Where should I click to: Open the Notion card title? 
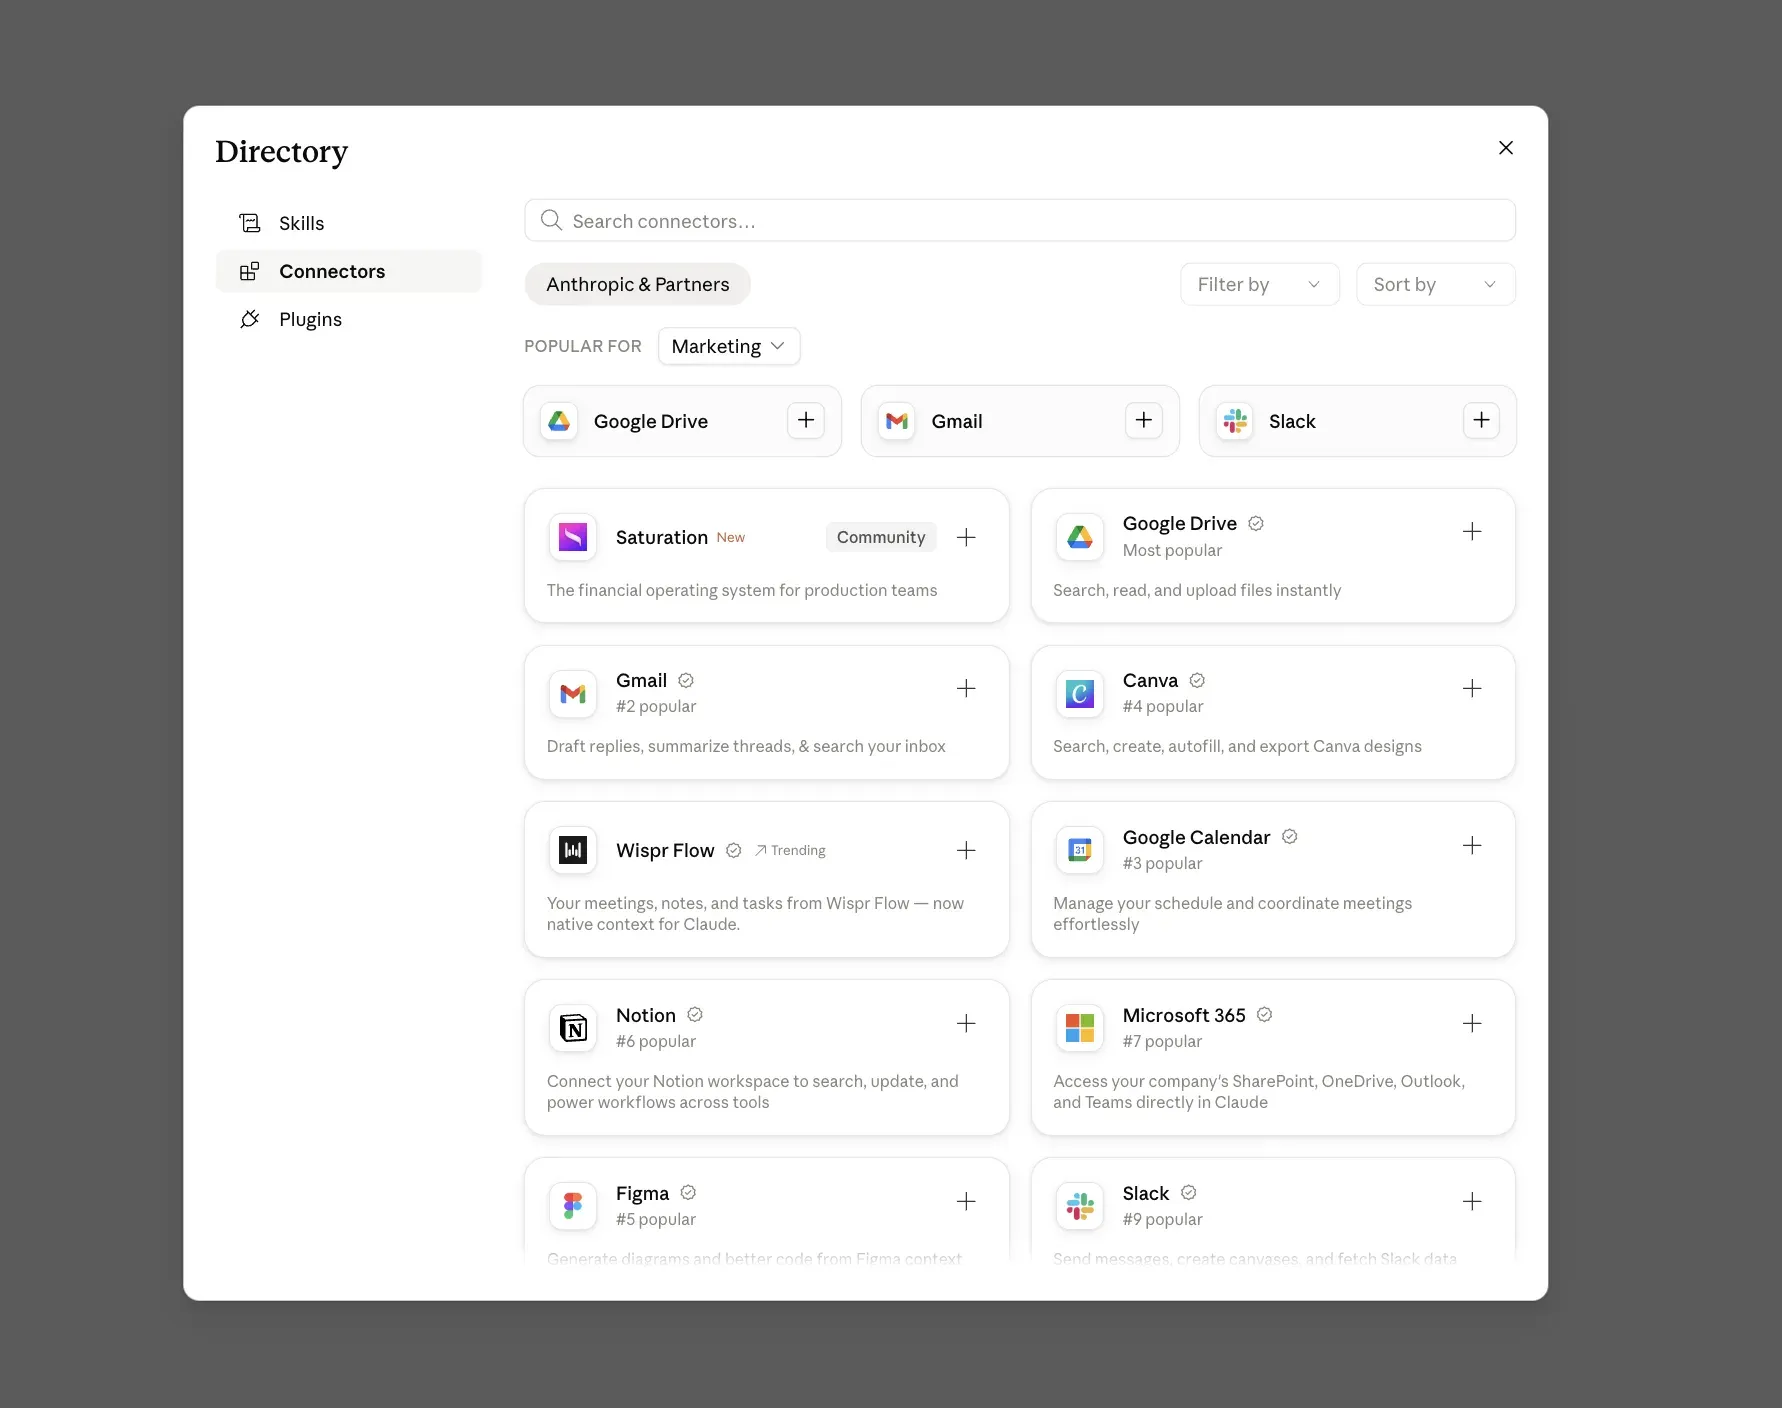point(646,1015)
